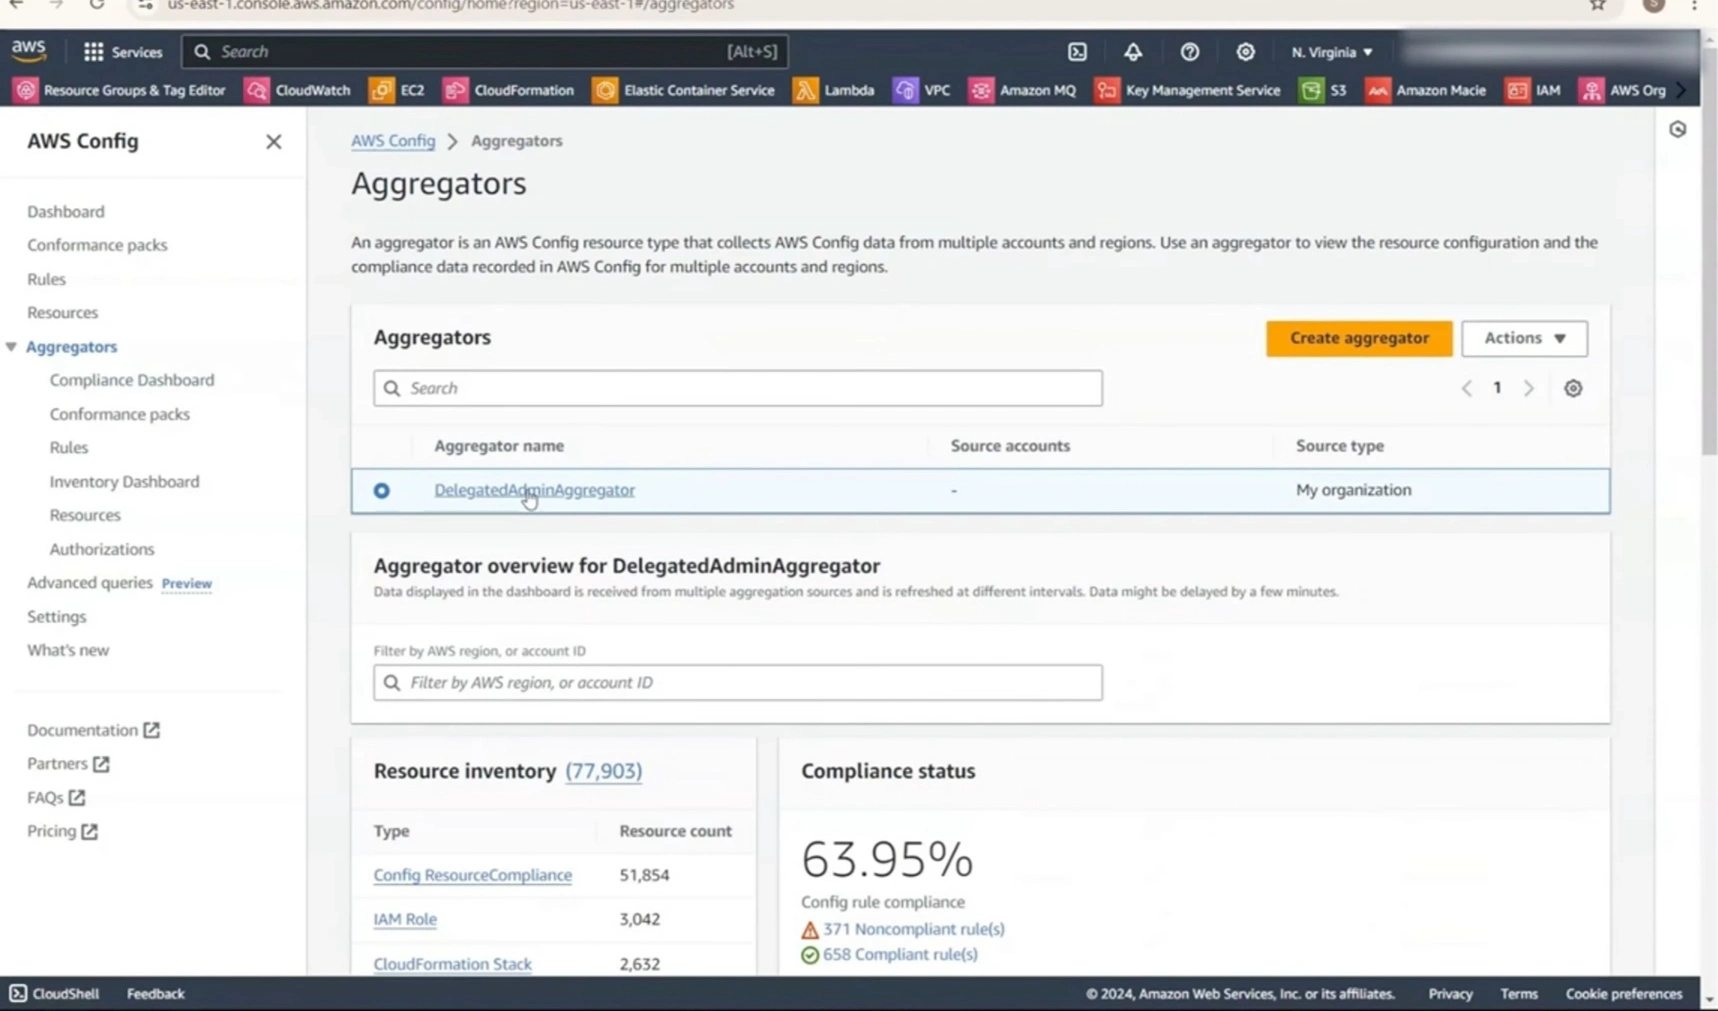The width and height of the screenshot is (1718, 1011).
Task: Open the N. Virginia region selector
Action: (x=1331, y=51)
